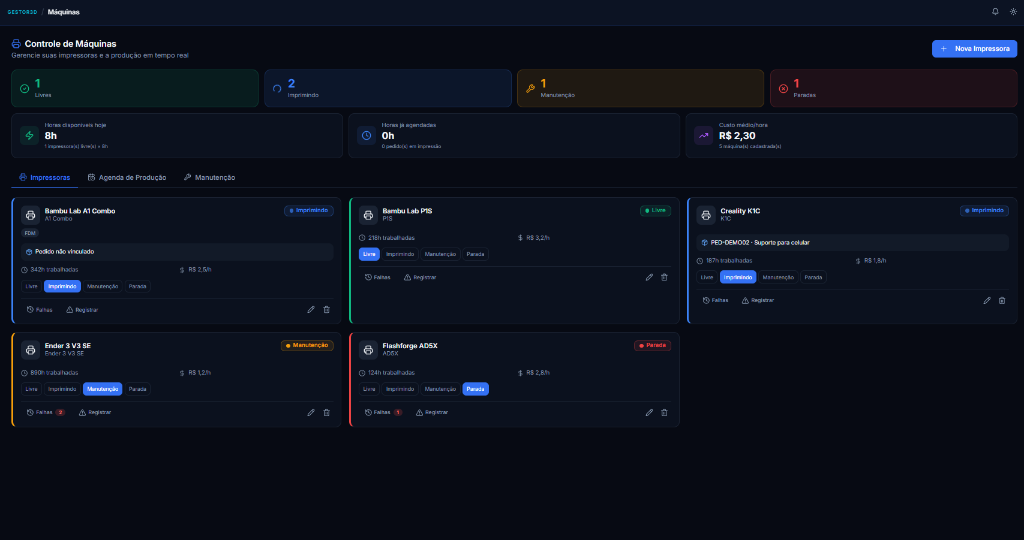The width and height of the screenshot is (1024, 540).
Task: Click the clock icon for Horas já agendadas
Action: click(x=366, y=136)
